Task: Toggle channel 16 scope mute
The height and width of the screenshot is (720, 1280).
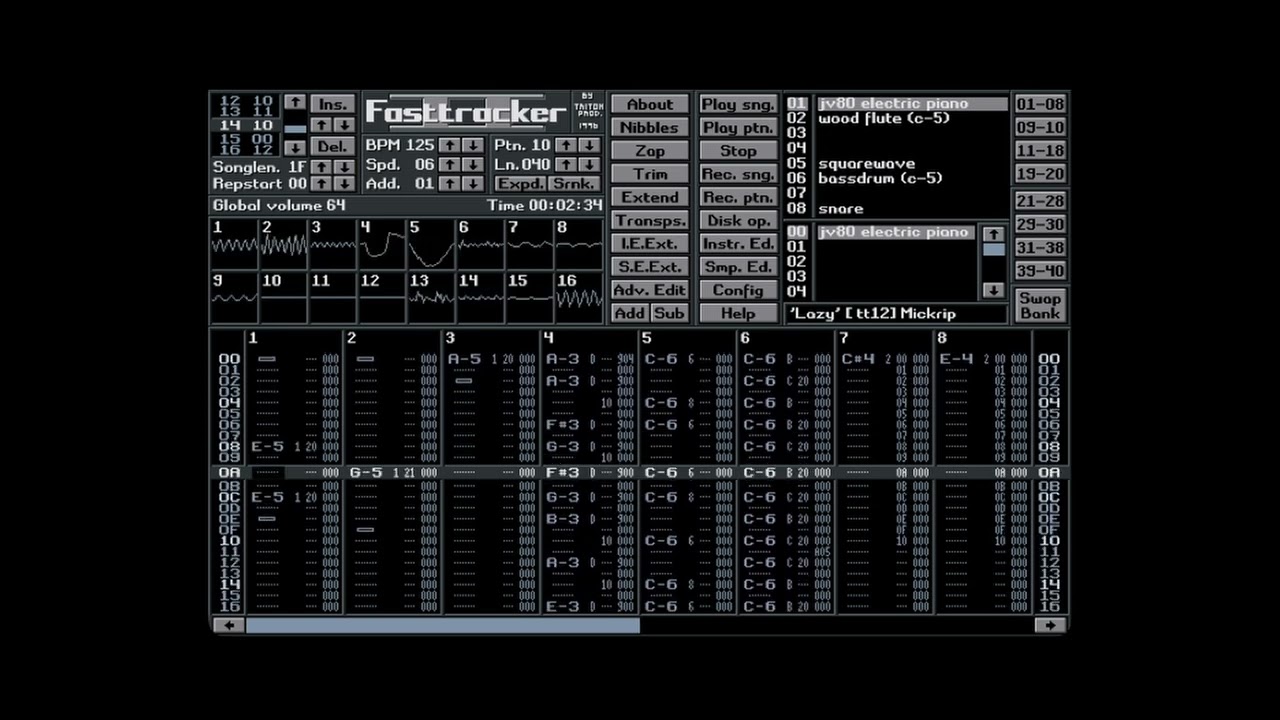Action: pos(579,298)
